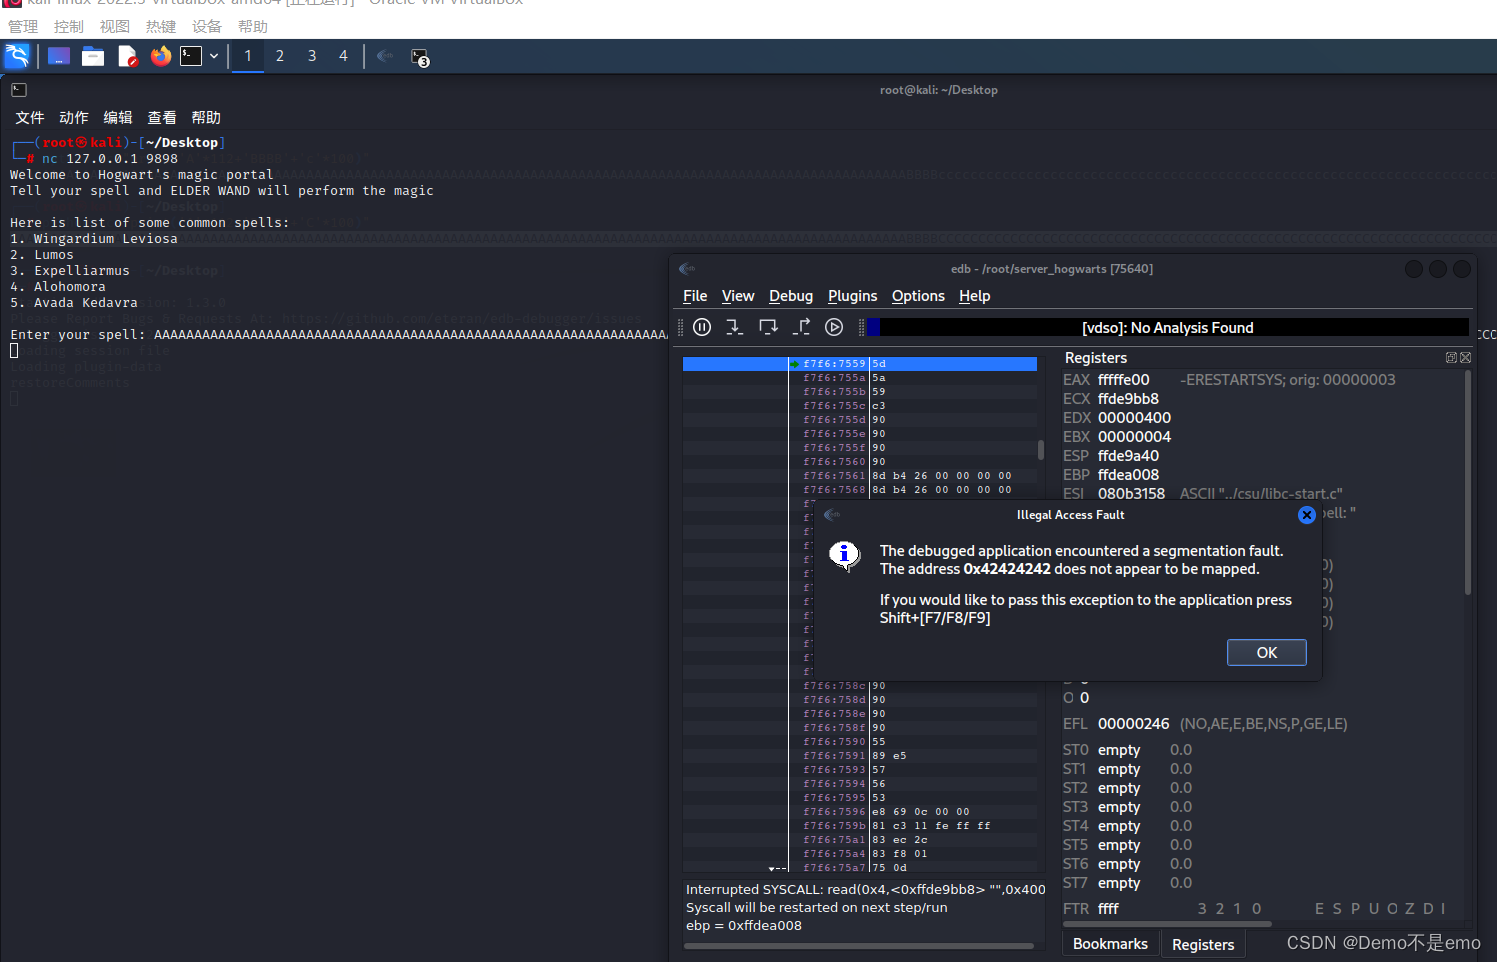Image resolution: width=1497 pixels, height=962 pixels.
Task: Close the Registers dock panel
Action: (1465, 357)
